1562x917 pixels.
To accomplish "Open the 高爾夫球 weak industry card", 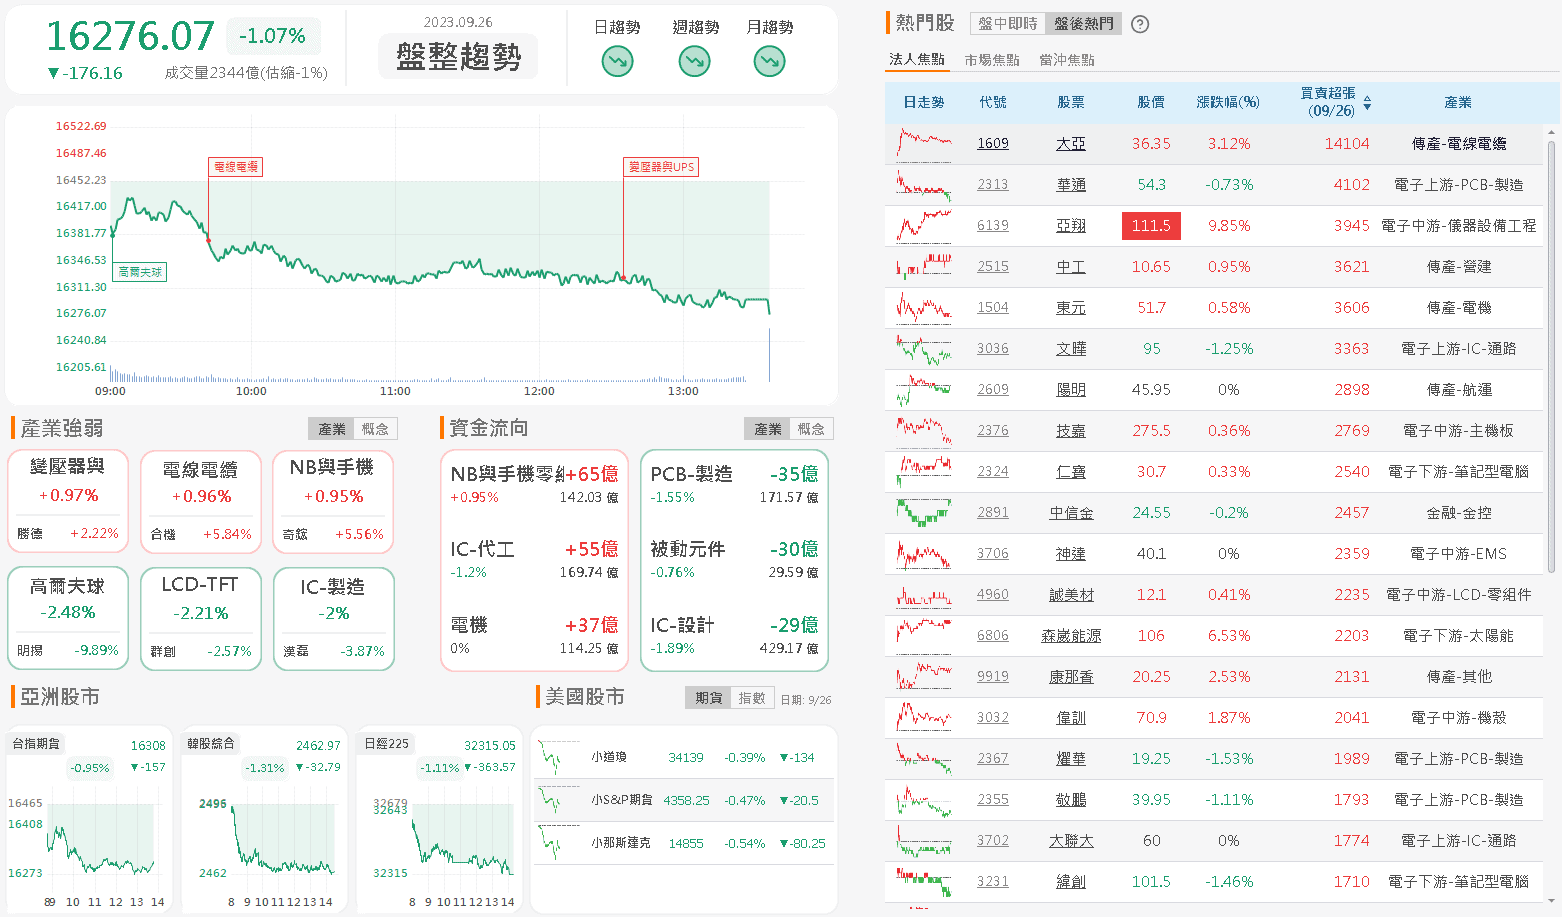I will (68, 618).
